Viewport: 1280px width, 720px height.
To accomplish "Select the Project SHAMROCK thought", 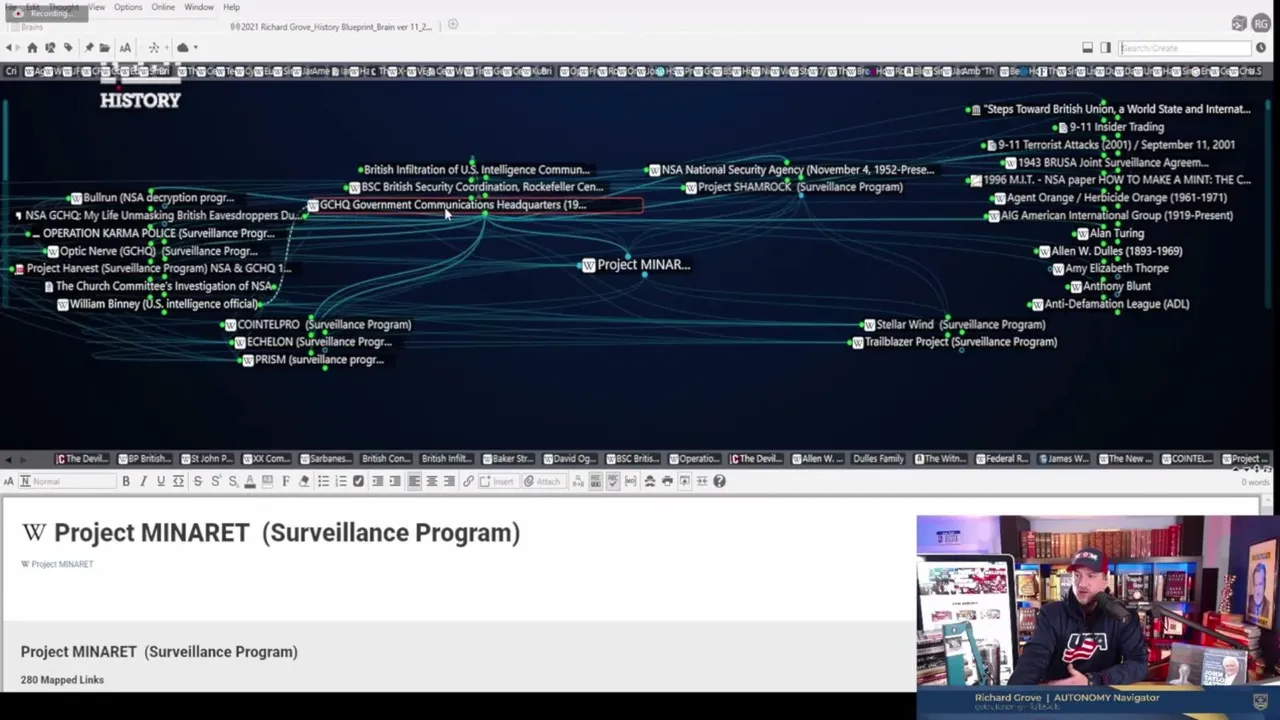I will point(793,187).
